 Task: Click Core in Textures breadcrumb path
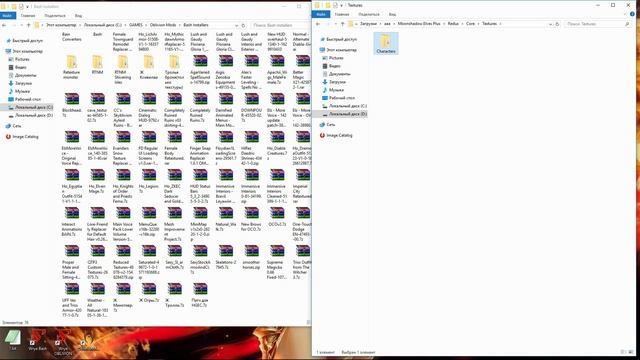470,24
